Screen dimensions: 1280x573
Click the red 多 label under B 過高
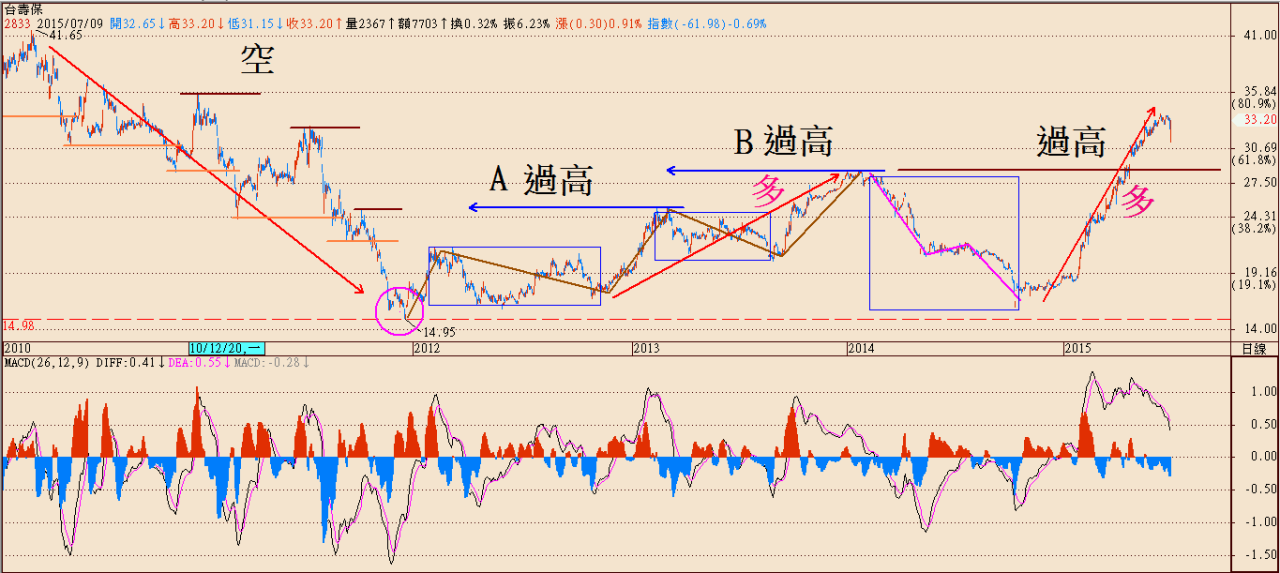coord(767,191)
